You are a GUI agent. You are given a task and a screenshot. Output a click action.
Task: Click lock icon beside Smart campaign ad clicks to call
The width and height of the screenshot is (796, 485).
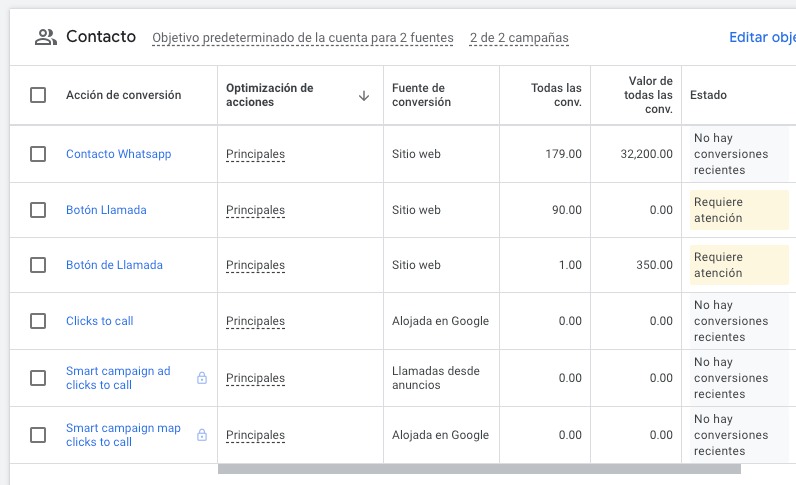pyautogui.click(x=202, y=378)
